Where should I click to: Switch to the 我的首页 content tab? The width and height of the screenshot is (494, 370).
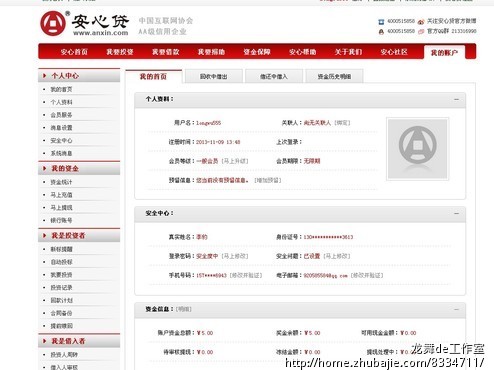153,77
